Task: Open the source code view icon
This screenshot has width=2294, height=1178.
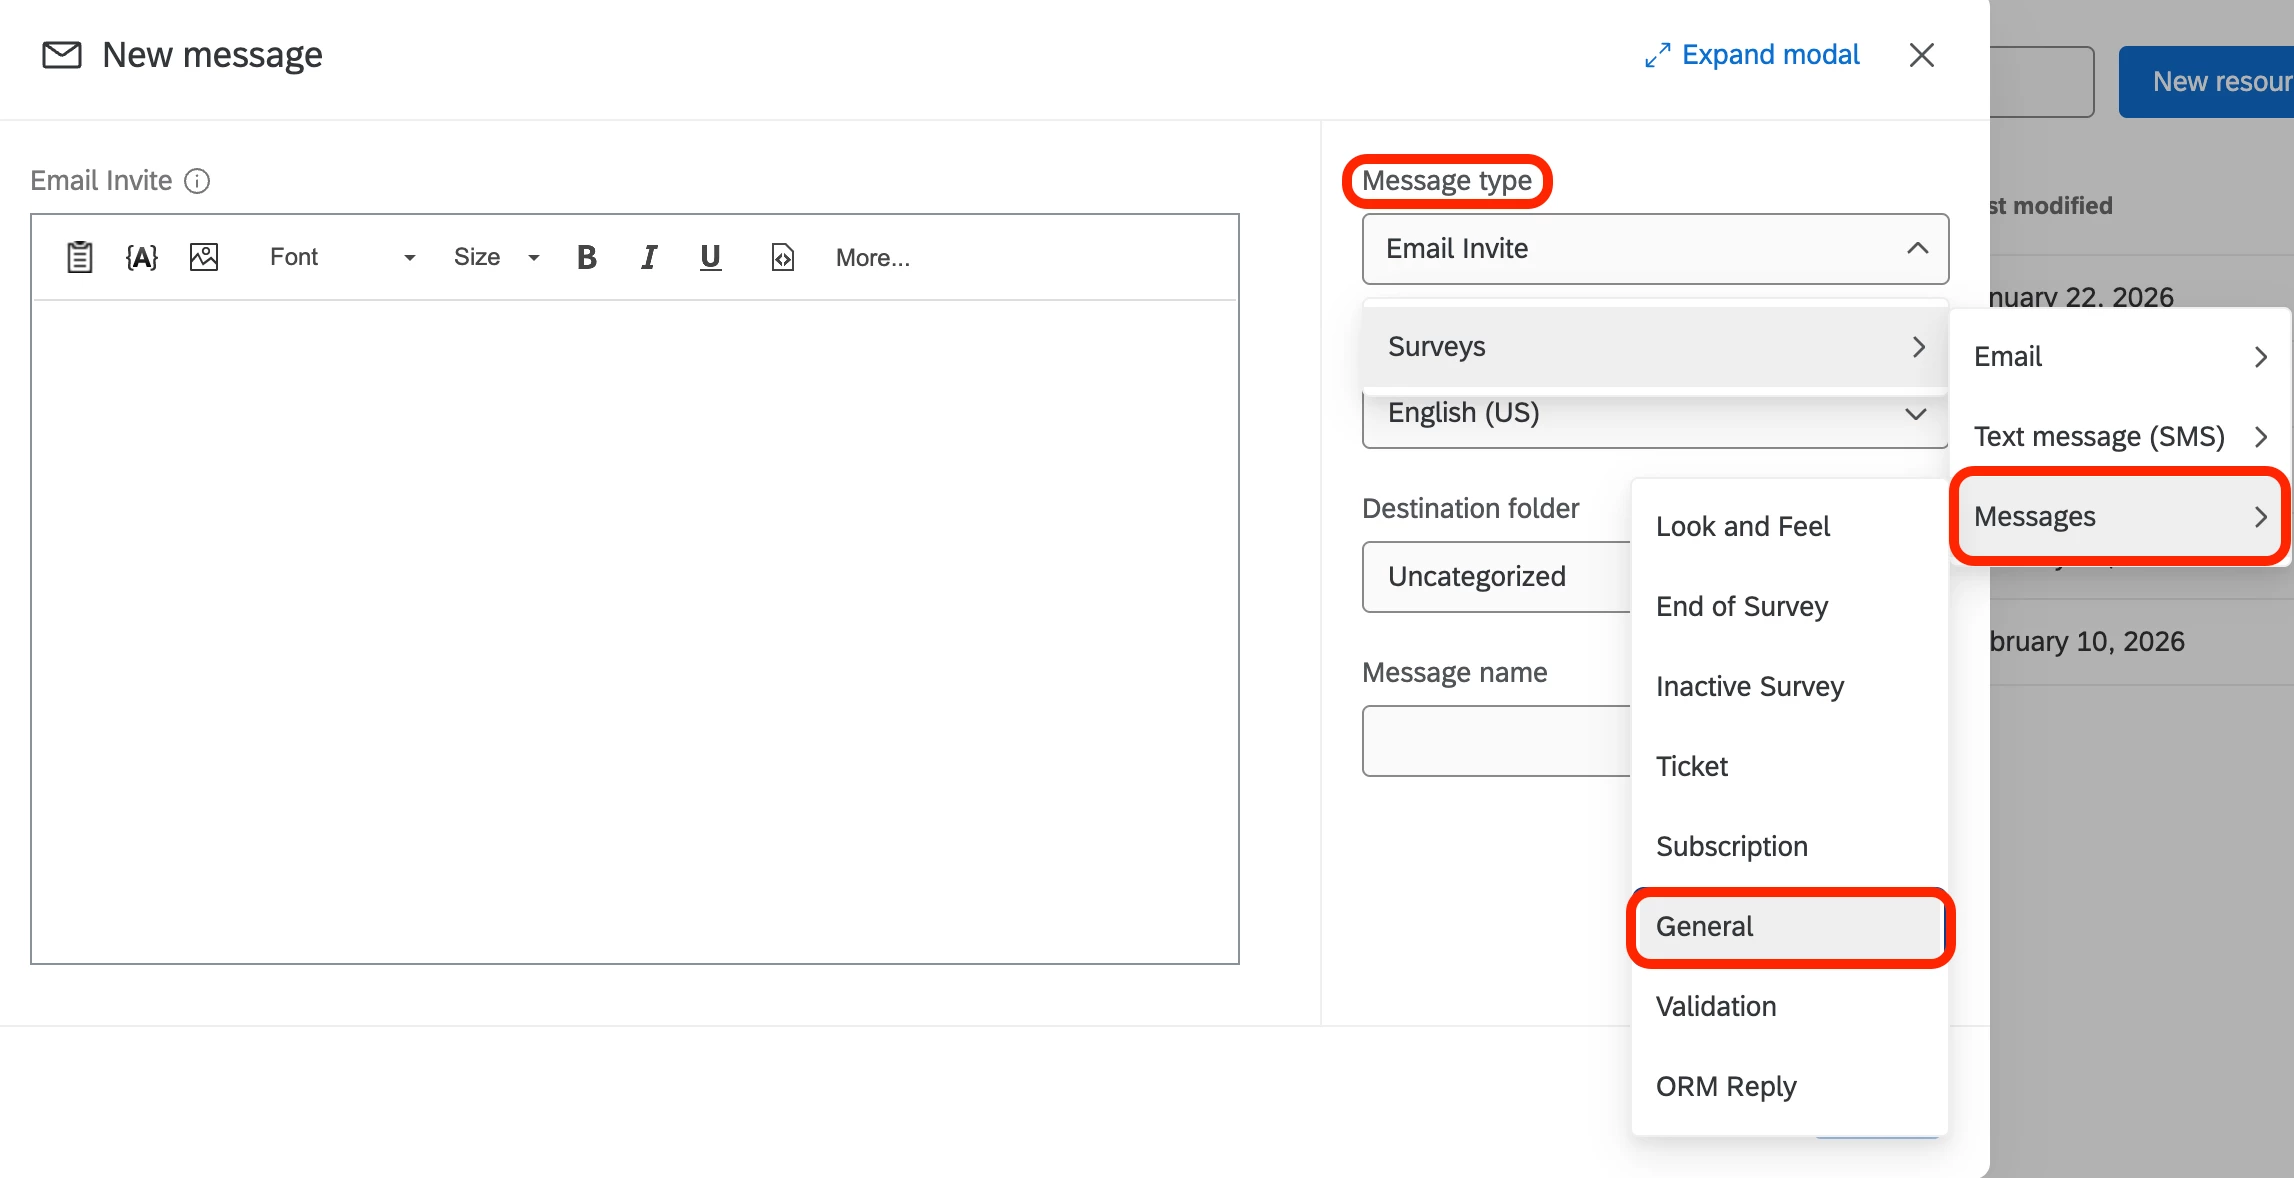Action: tap(783, 257)
